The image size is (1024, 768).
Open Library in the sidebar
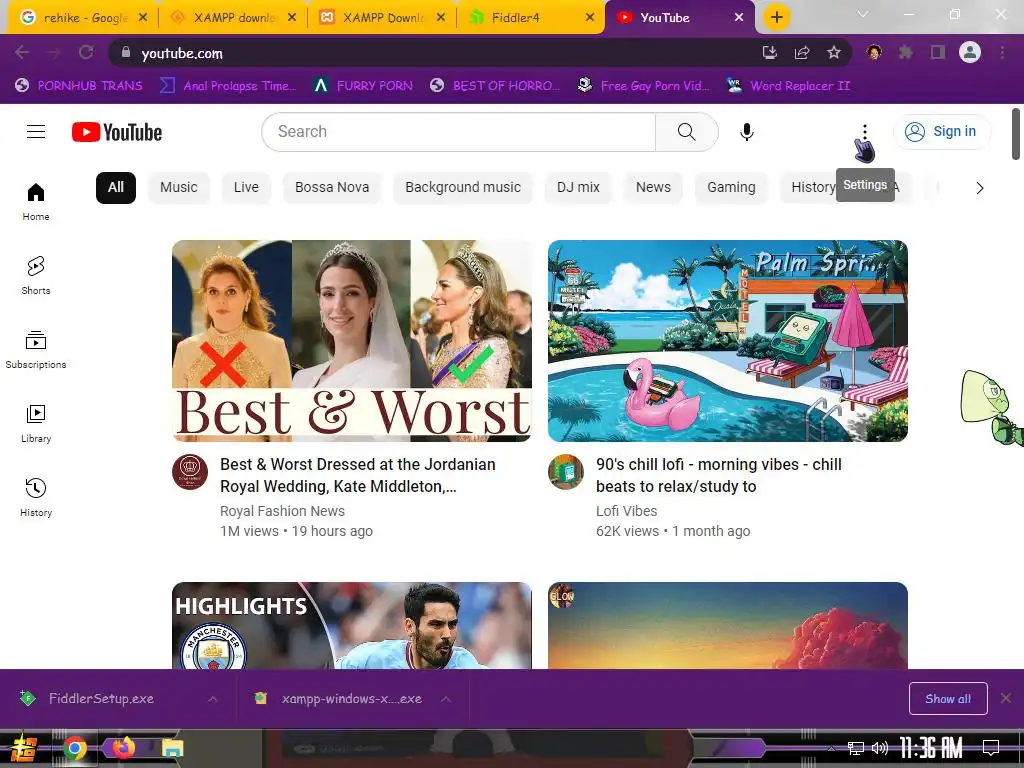point(36,424)
